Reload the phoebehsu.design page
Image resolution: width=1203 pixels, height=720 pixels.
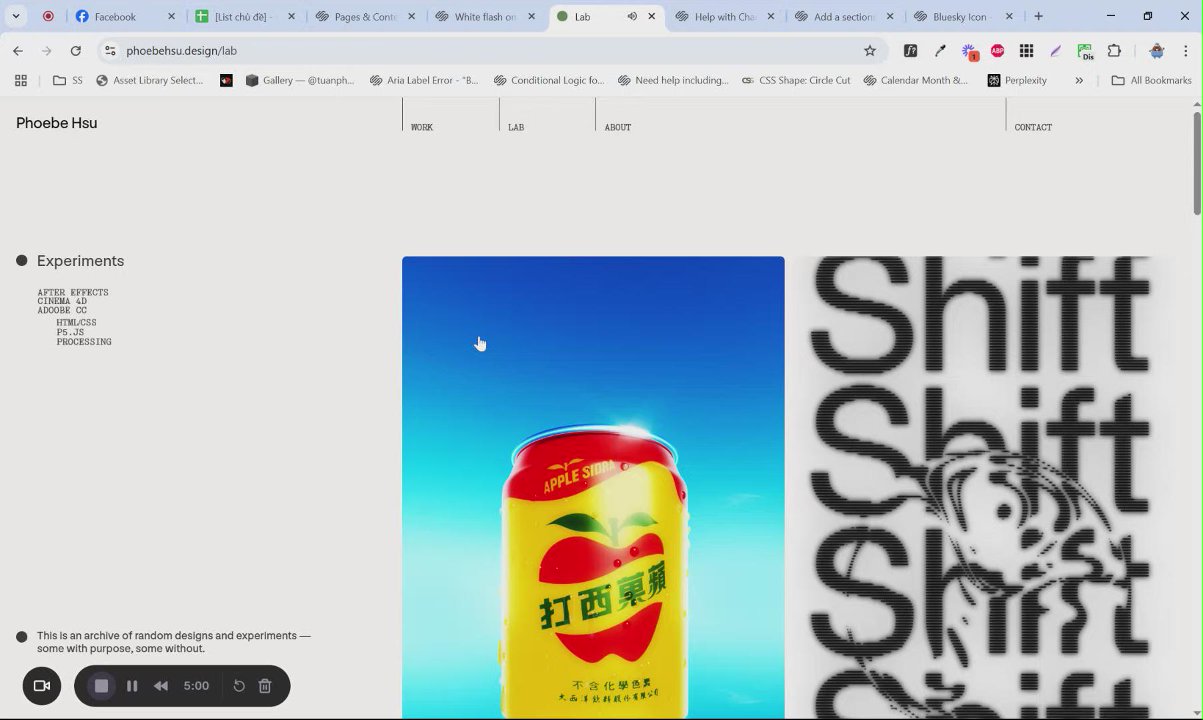[75, 51]
